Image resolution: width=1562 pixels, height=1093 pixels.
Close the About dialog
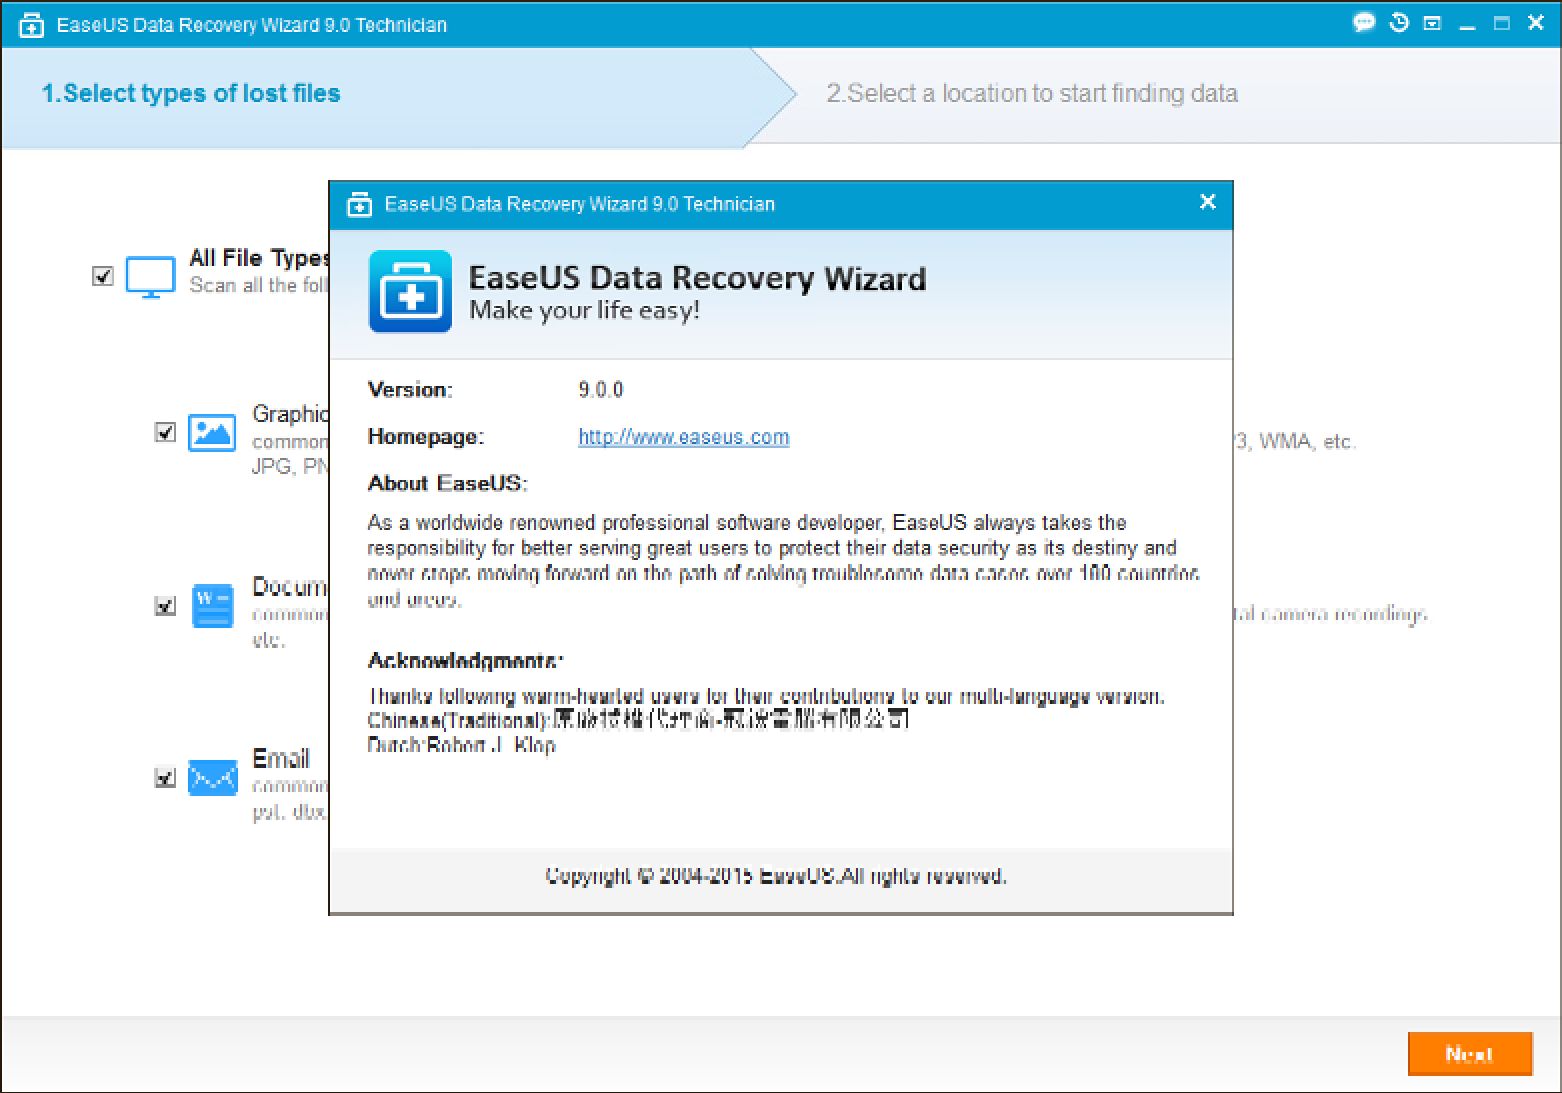click(x=1207, y=202)
